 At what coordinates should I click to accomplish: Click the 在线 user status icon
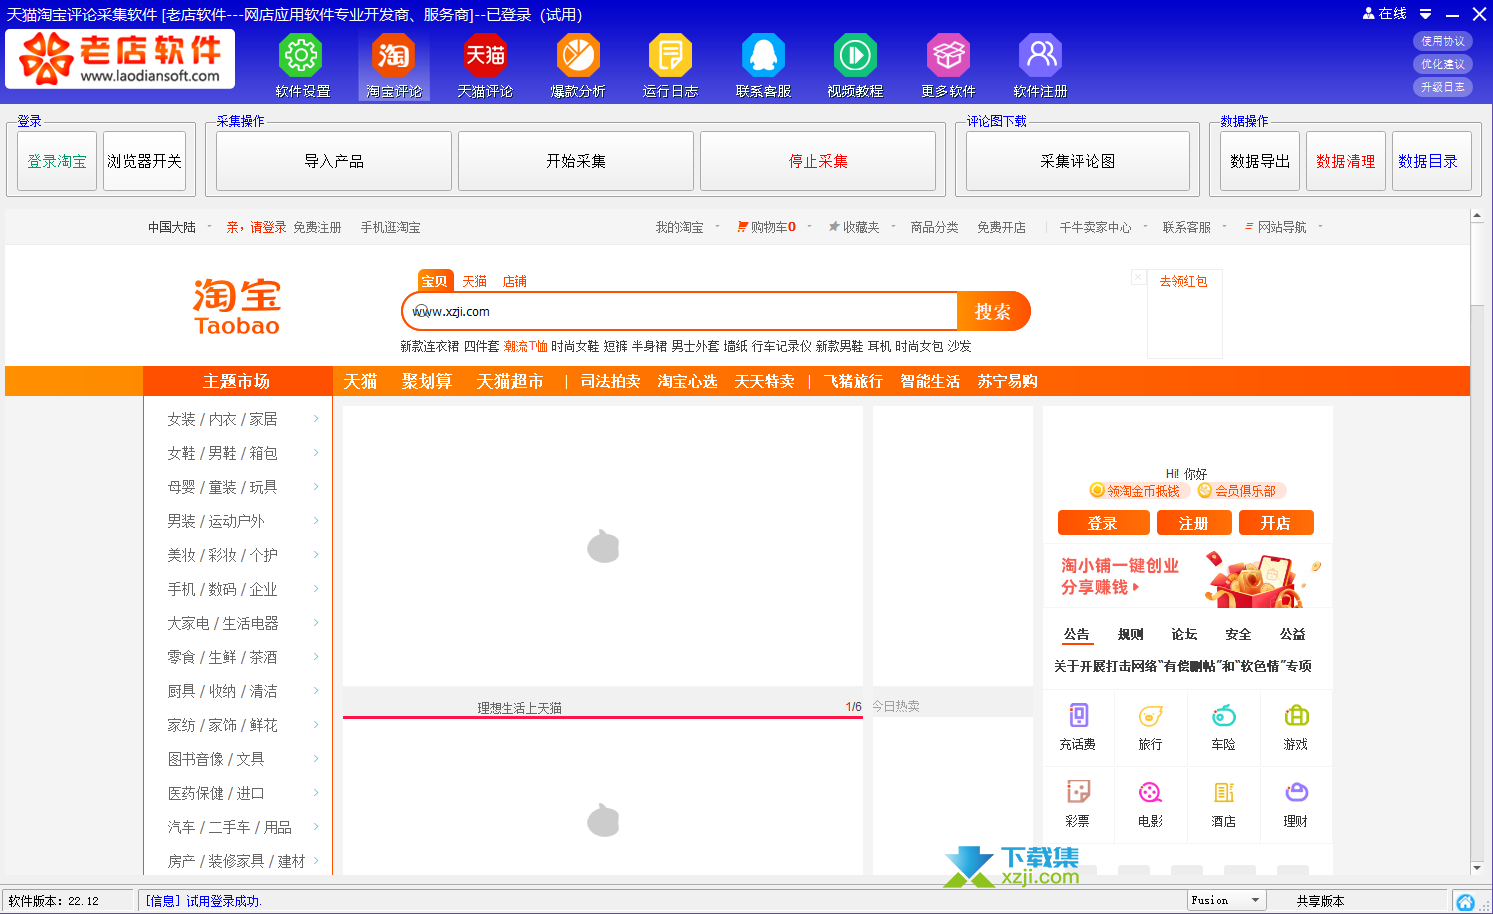point(1368,14)
